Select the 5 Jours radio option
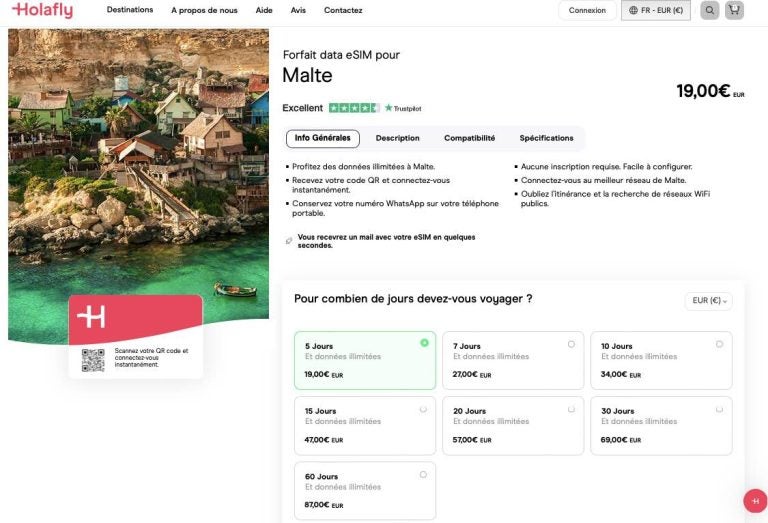Viewport: 768px width, 523px height. (x=424, y=343)
